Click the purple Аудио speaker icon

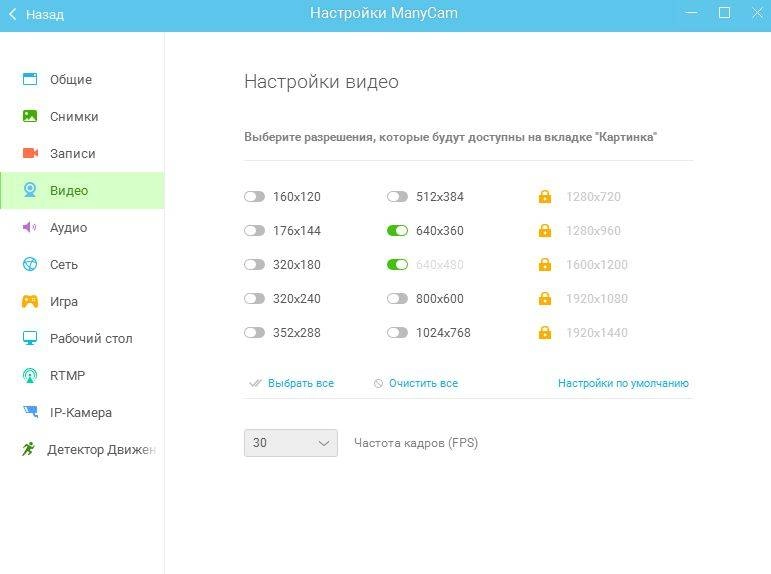(30, 227)
